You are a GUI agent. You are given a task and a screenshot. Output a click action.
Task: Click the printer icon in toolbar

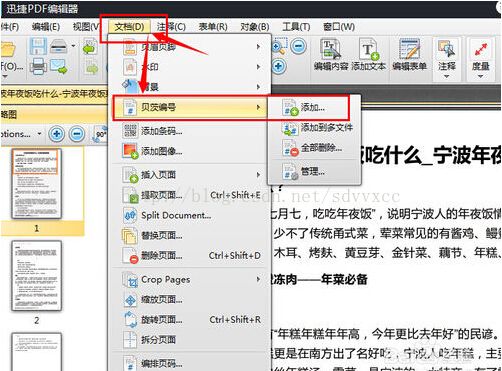[38, 66]
